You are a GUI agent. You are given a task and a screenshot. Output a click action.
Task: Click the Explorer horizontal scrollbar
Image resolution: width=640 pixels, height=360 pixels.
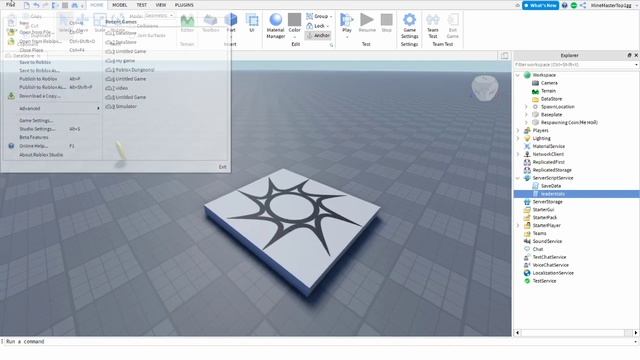click(x=576, y=333)
